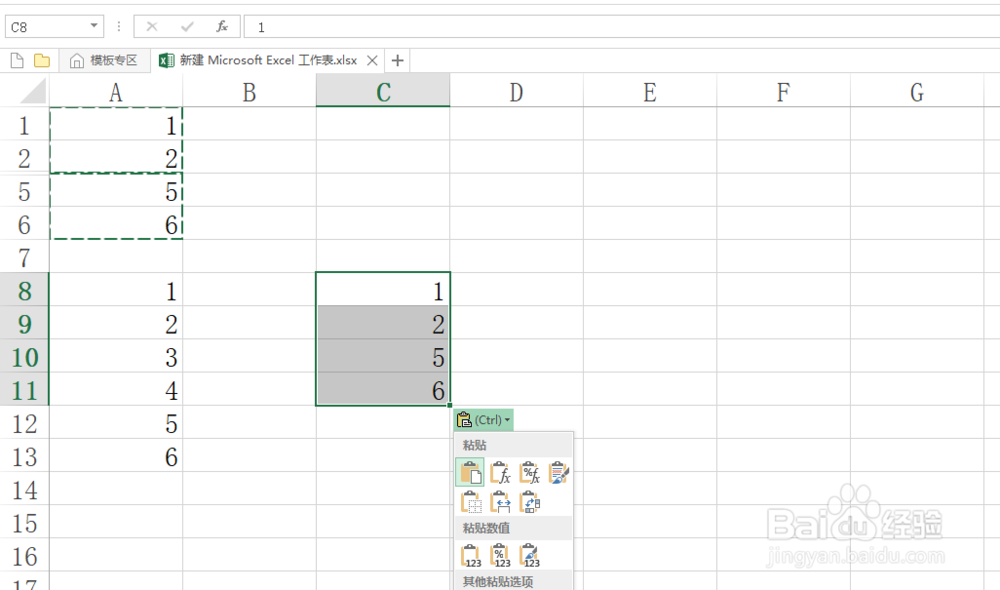This screenshot has height=590, width=1000.
Task: Choose Paste Values and Source Formatting option
Action: pyautogui.click(x=530, y=556)
